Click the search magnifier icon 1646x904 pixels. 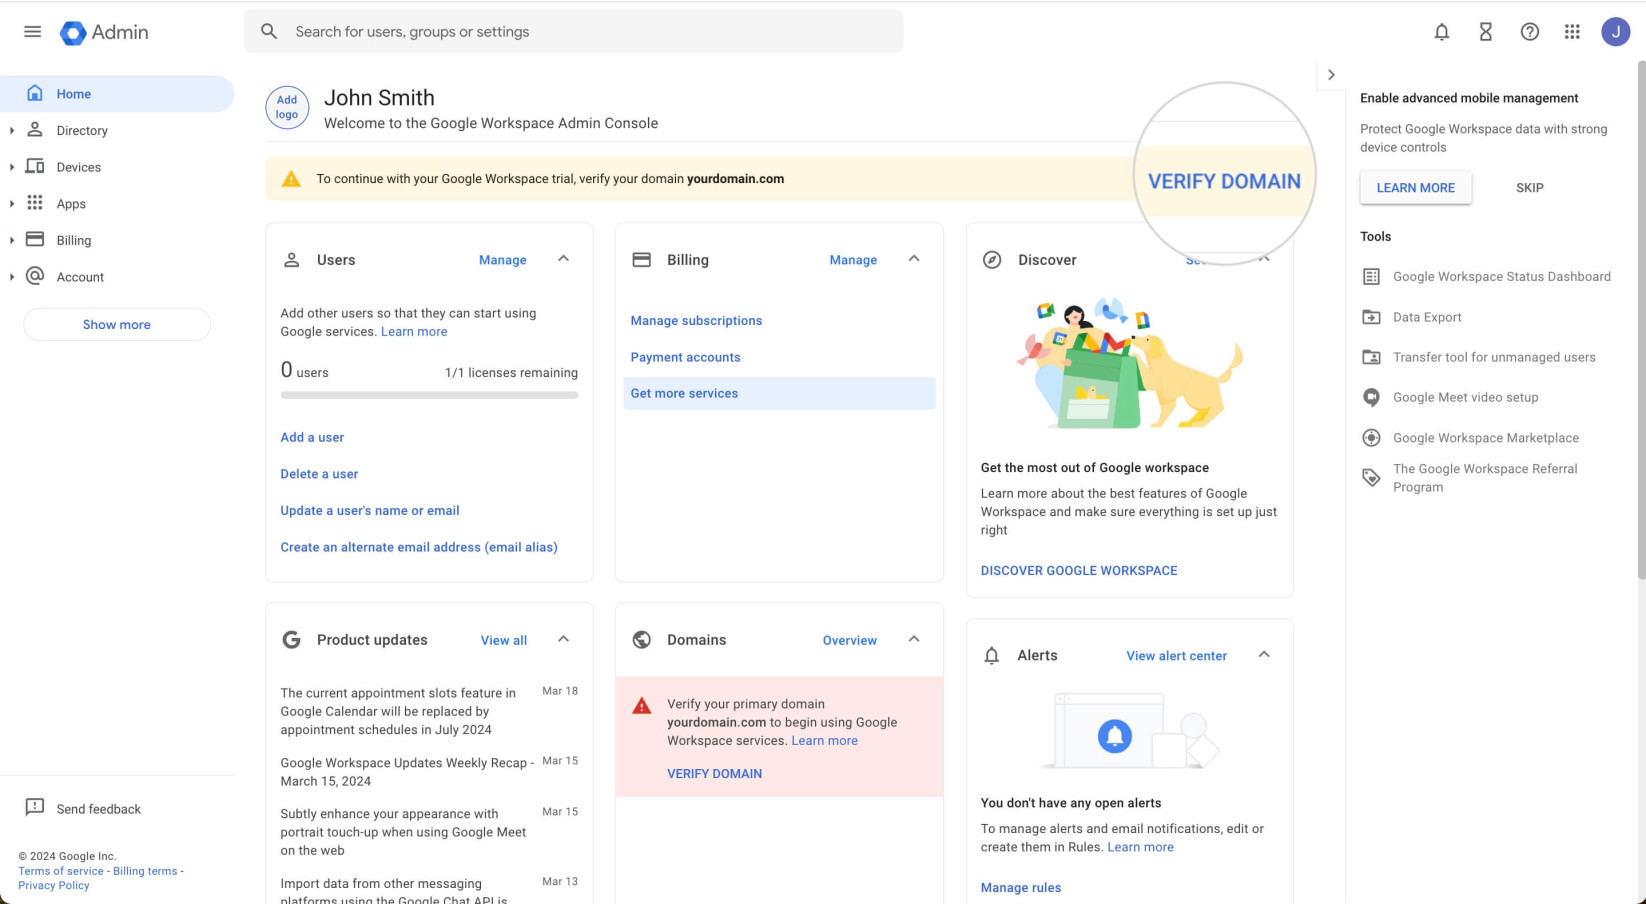[269, 32]
